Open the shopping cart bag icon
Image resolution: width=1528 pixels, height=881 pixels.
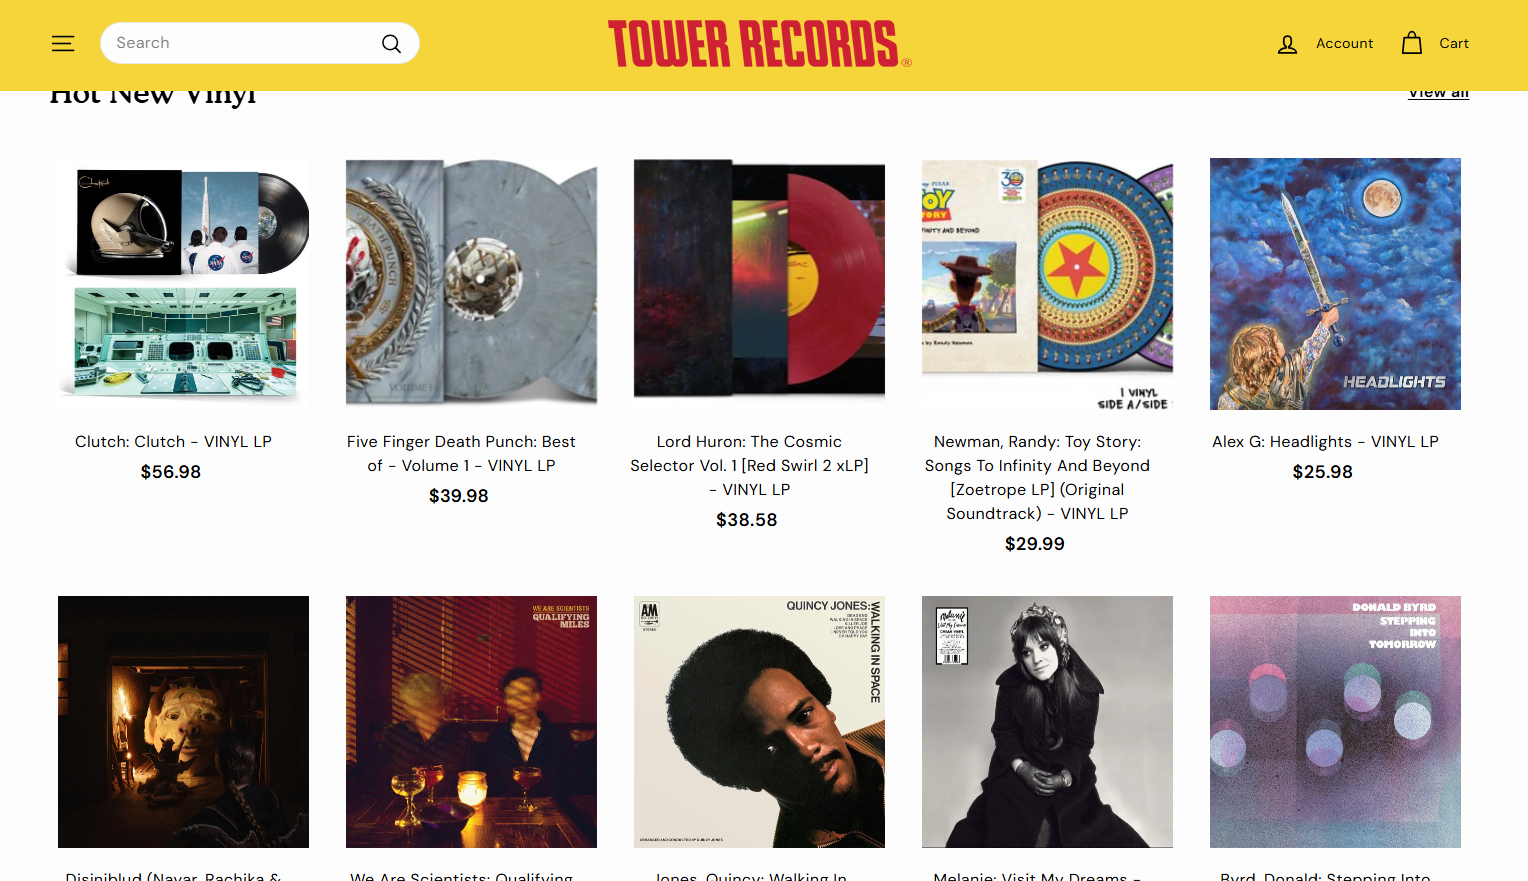pyautogui.click(x=1411, y=43)
